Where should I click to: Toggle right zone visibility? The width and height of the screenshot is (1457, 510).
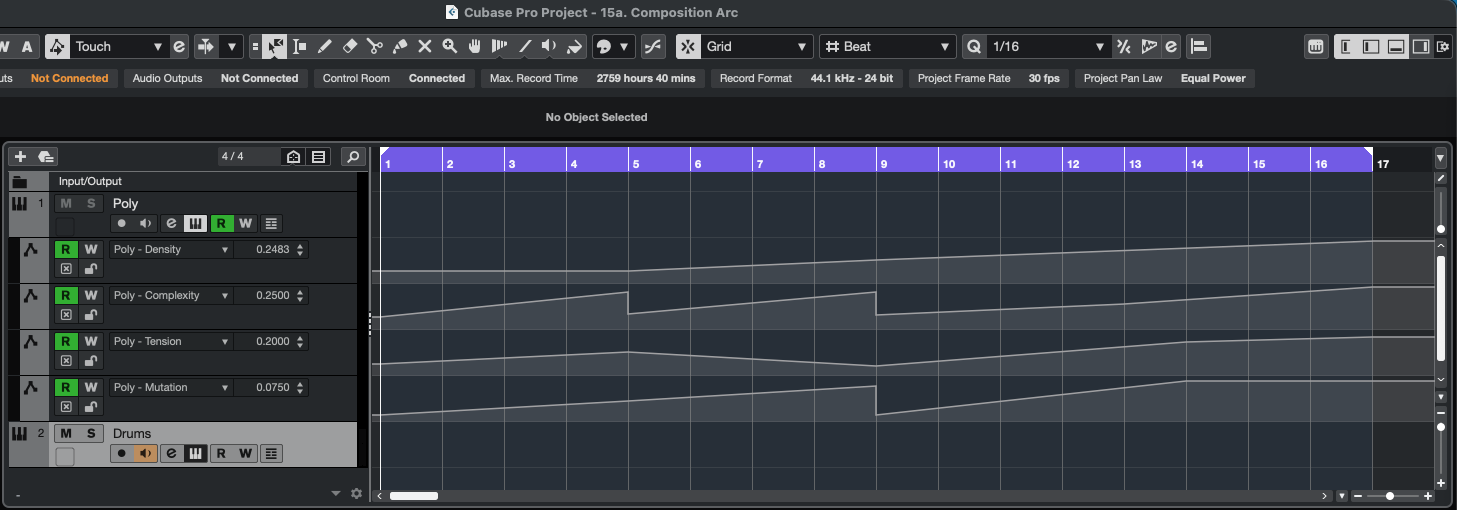point(1421,46)
